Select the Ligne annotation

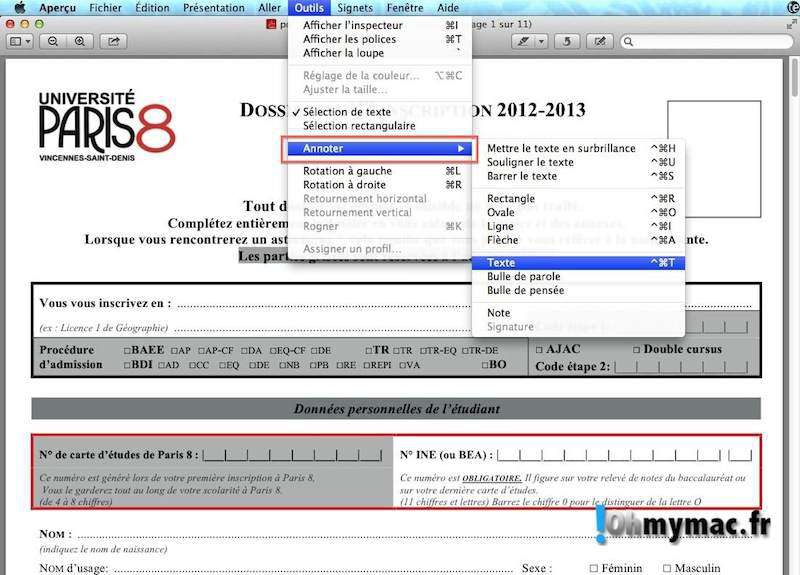[x=579, y=226]
